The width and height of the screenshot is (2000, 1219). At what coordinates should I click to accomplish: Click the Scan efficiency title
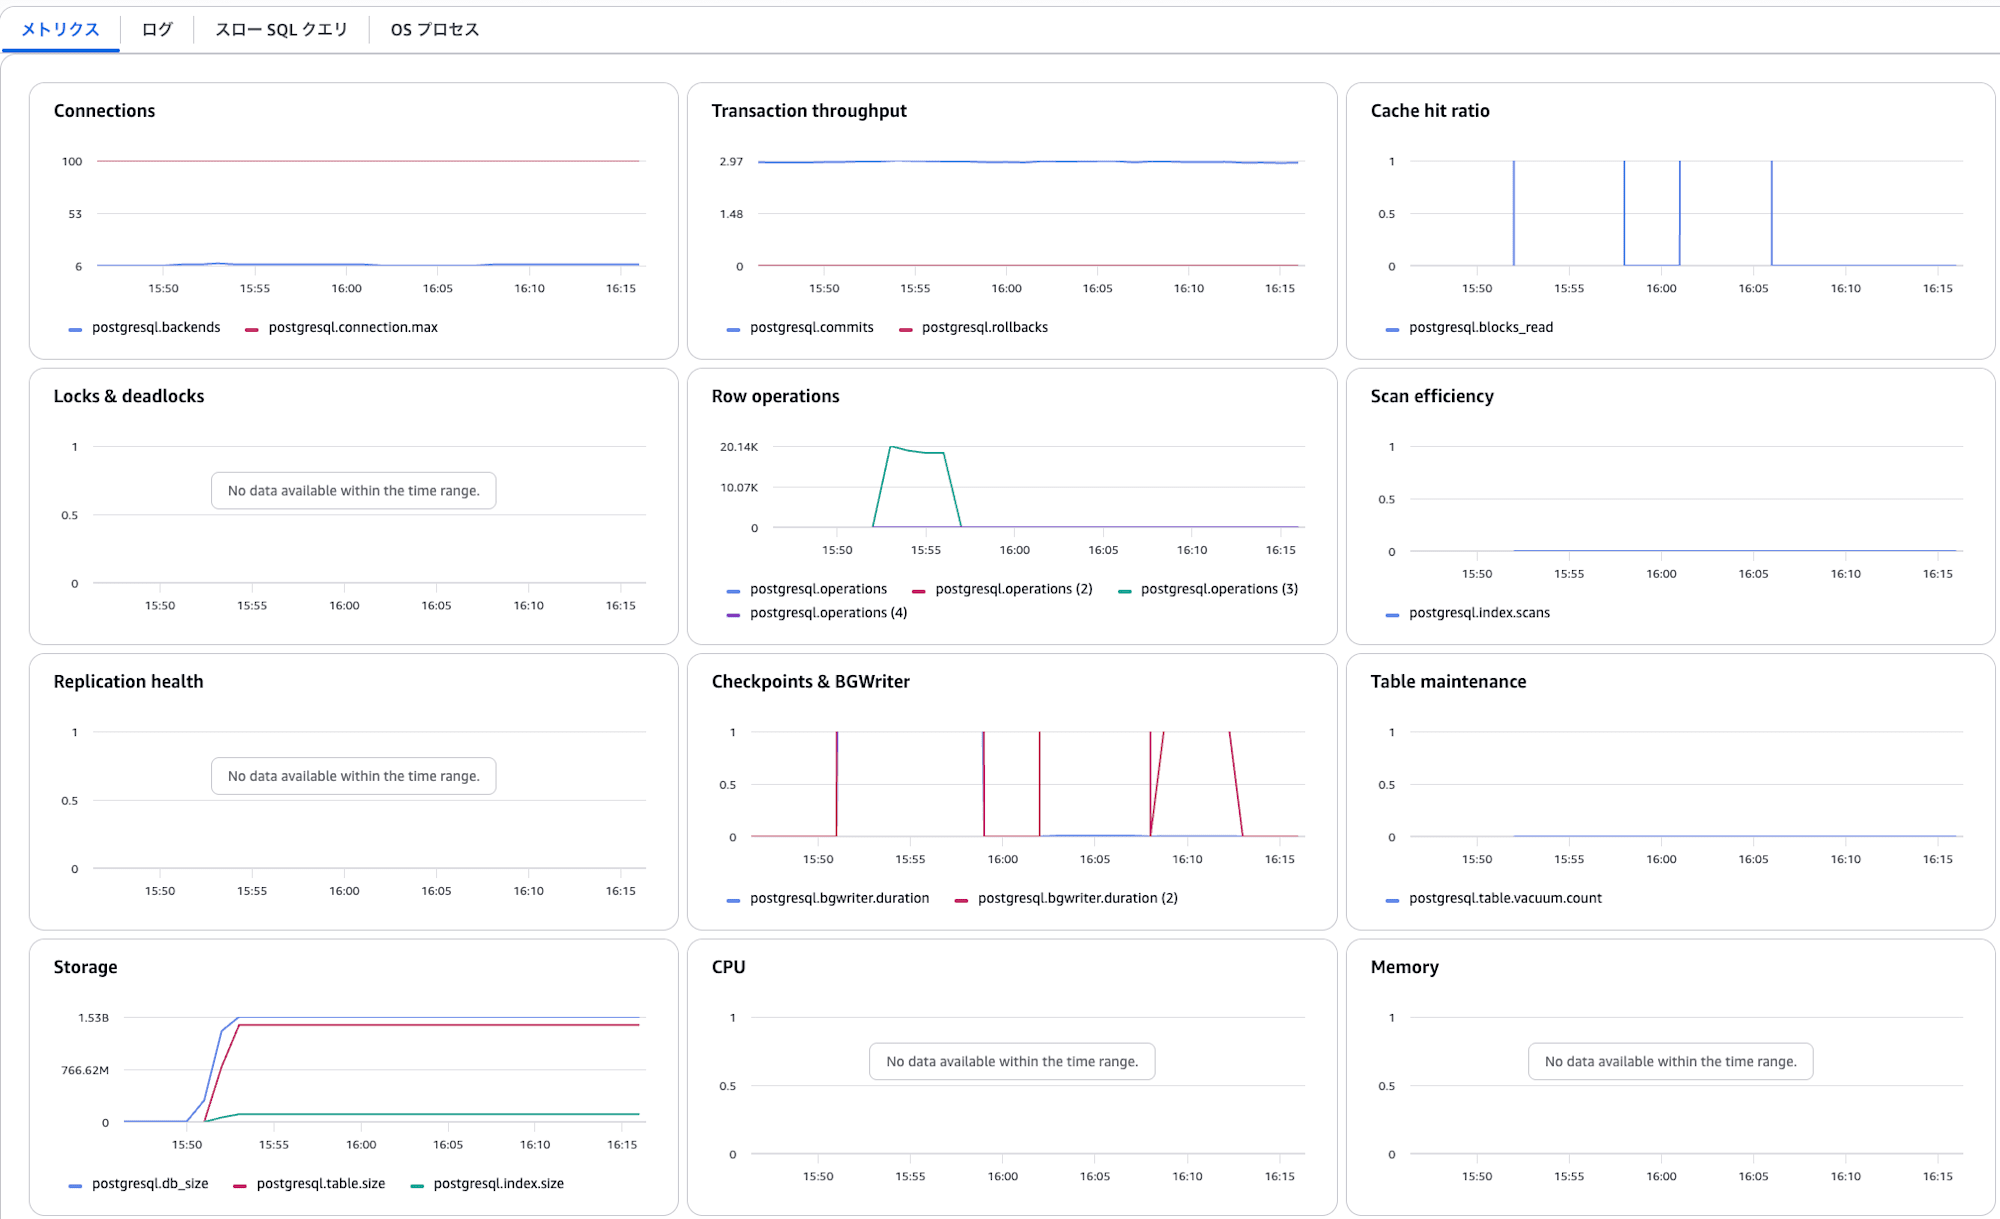point(1432,396)
